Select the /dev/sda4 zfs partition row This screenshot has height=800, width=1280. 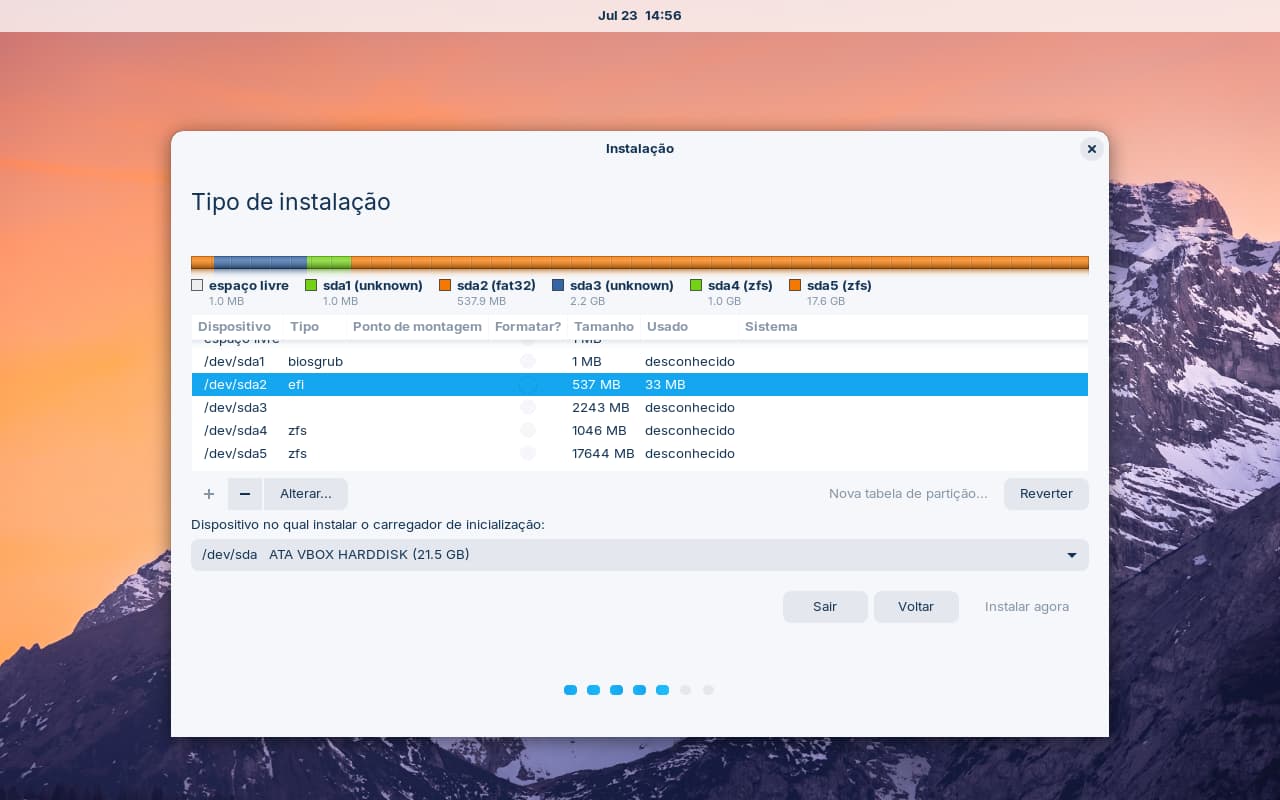(639, 430)
